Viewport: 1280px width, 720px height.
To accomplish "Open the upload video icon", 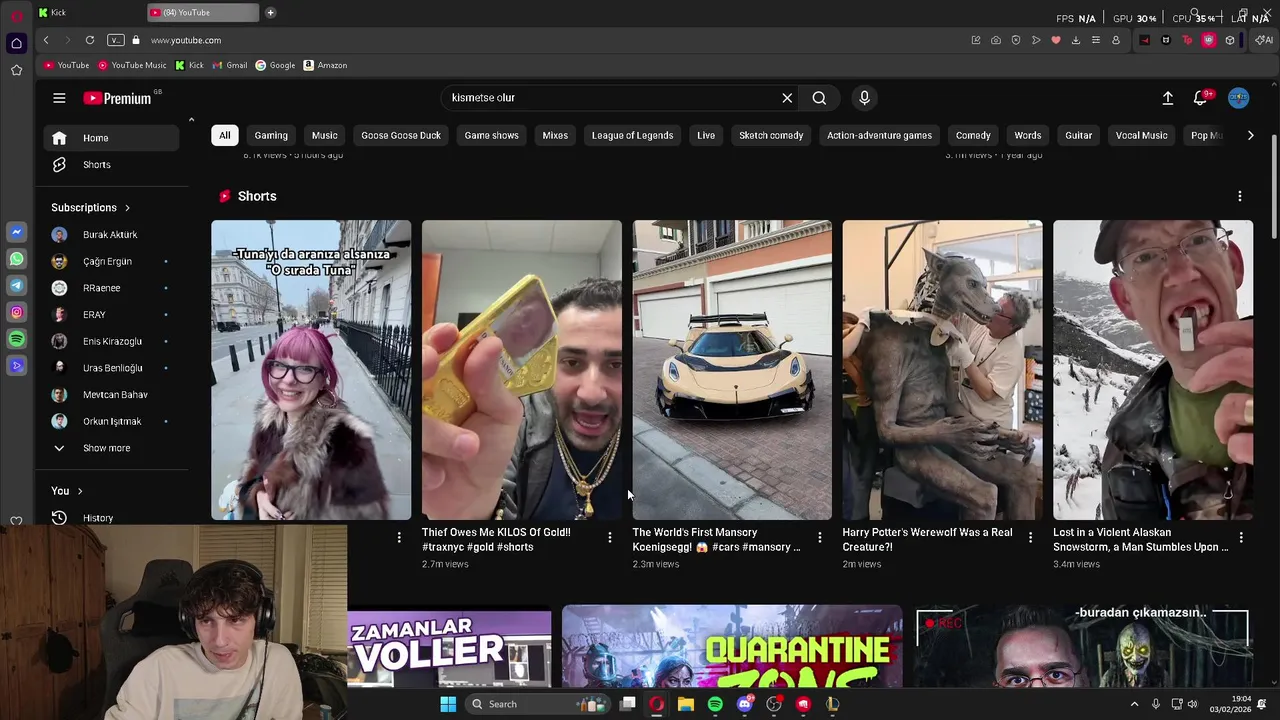I will (x=1167, y=98).
